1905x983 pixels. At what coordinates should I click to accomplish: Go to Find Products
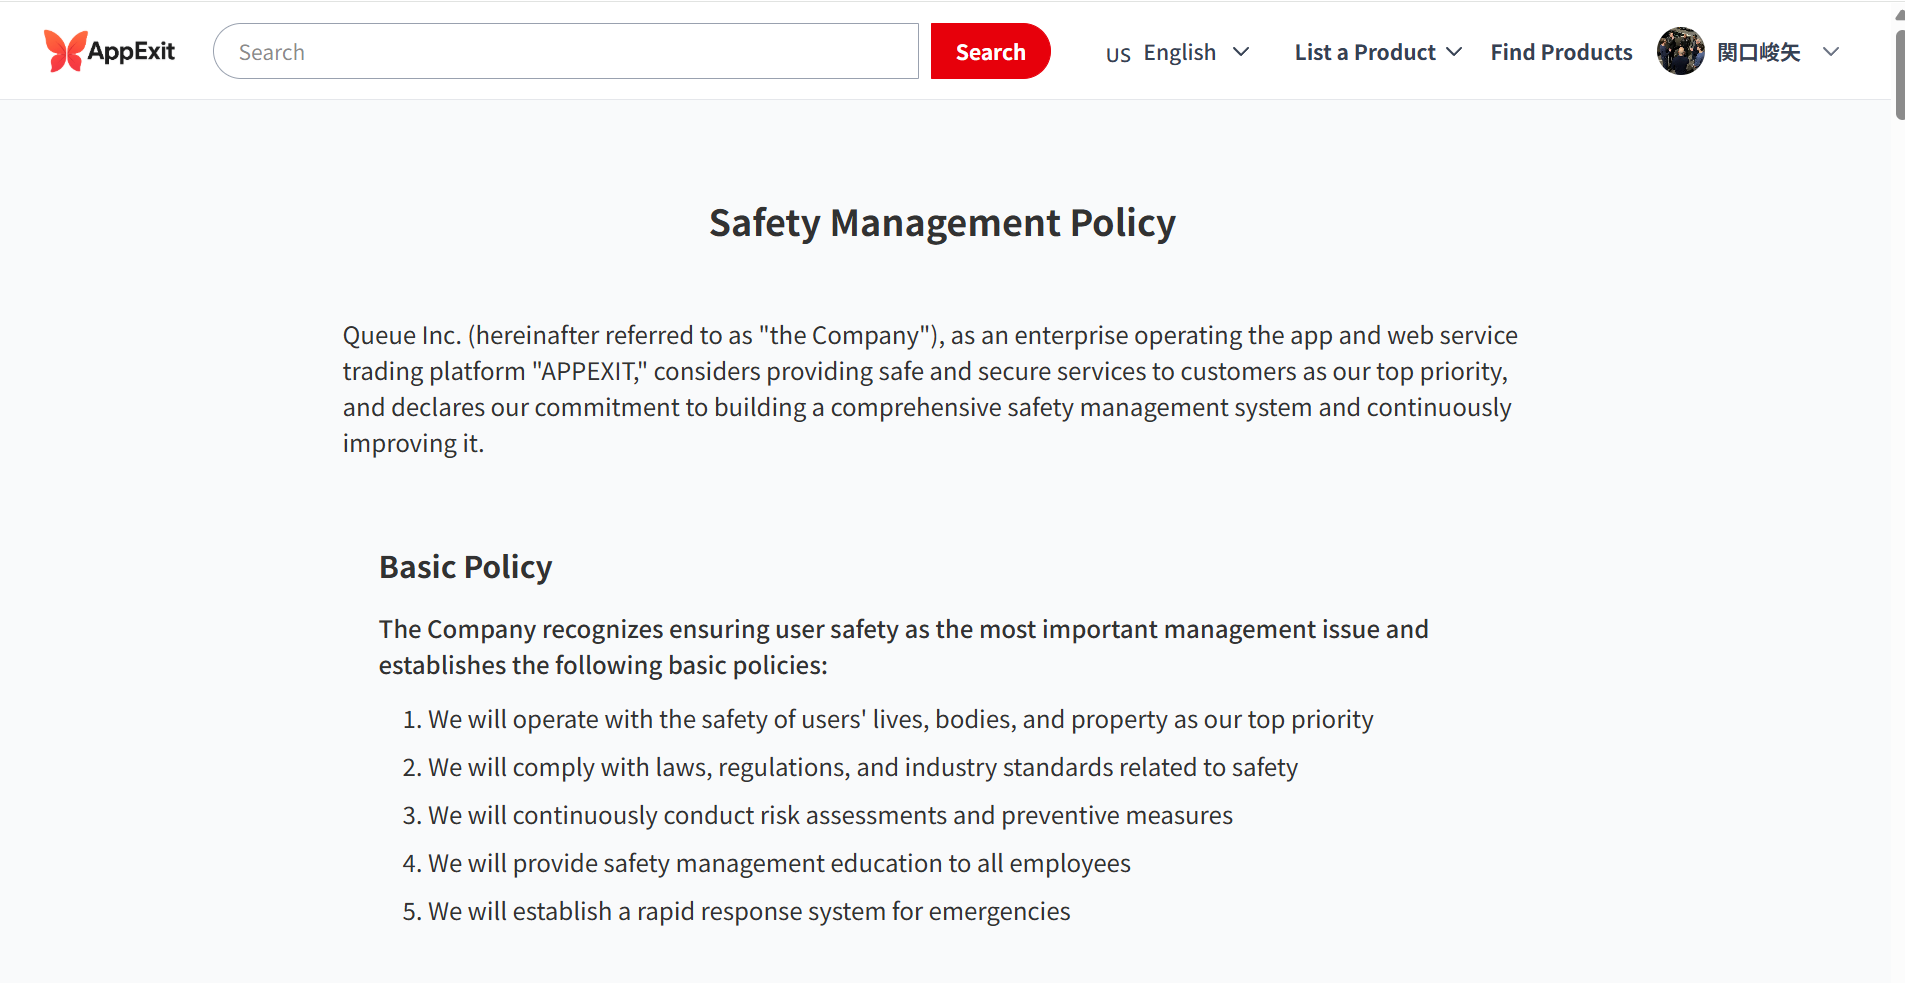pos(1561,52)
